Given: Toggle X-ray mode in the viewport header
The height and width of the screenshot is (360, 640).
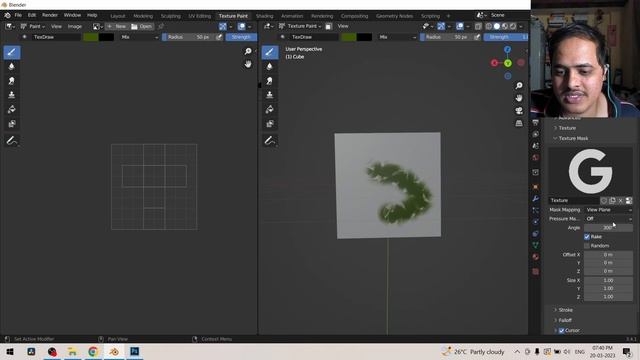Looking at the screenshot, I should point(478,27).
